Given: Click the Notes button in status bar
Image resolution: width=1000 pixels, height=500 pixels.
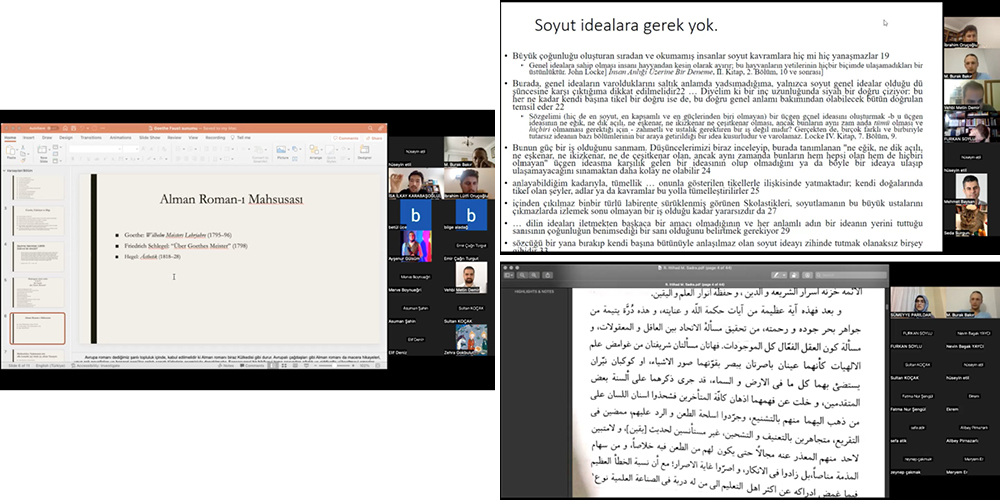Looking at the screenshot, I should click(226, 365).
